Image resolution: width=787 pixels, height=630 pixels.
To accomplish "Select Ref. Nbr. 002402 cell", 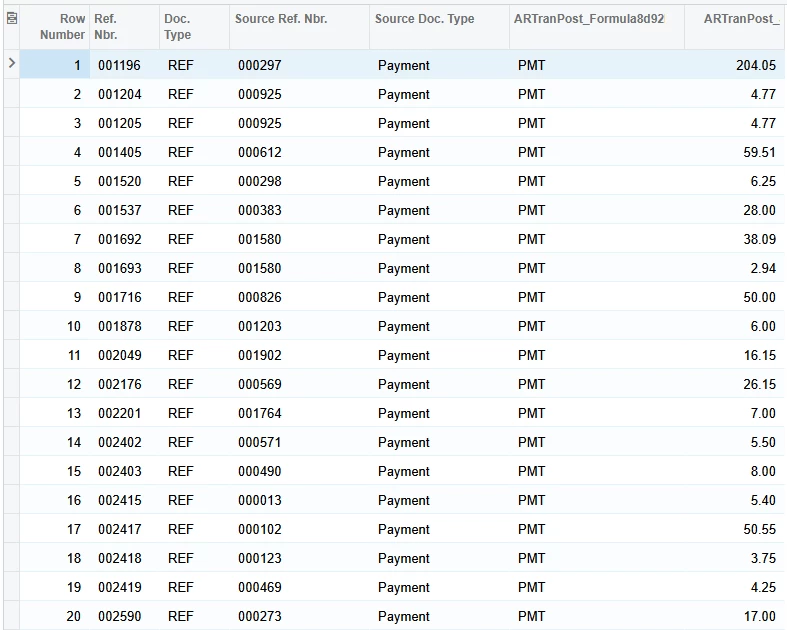I will 124,442.
